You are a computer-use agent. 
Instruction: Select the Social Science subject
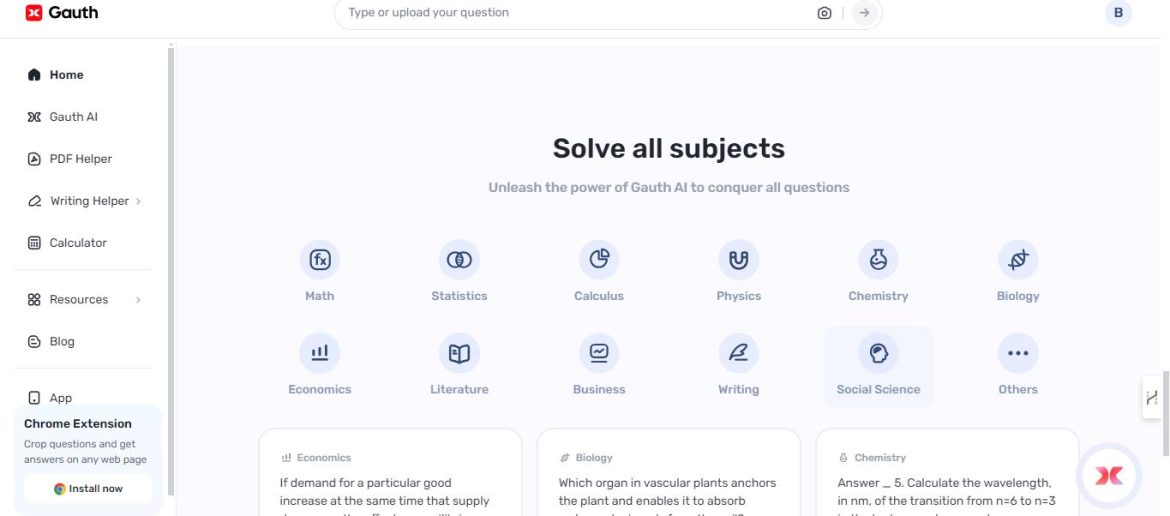(878, 367)
